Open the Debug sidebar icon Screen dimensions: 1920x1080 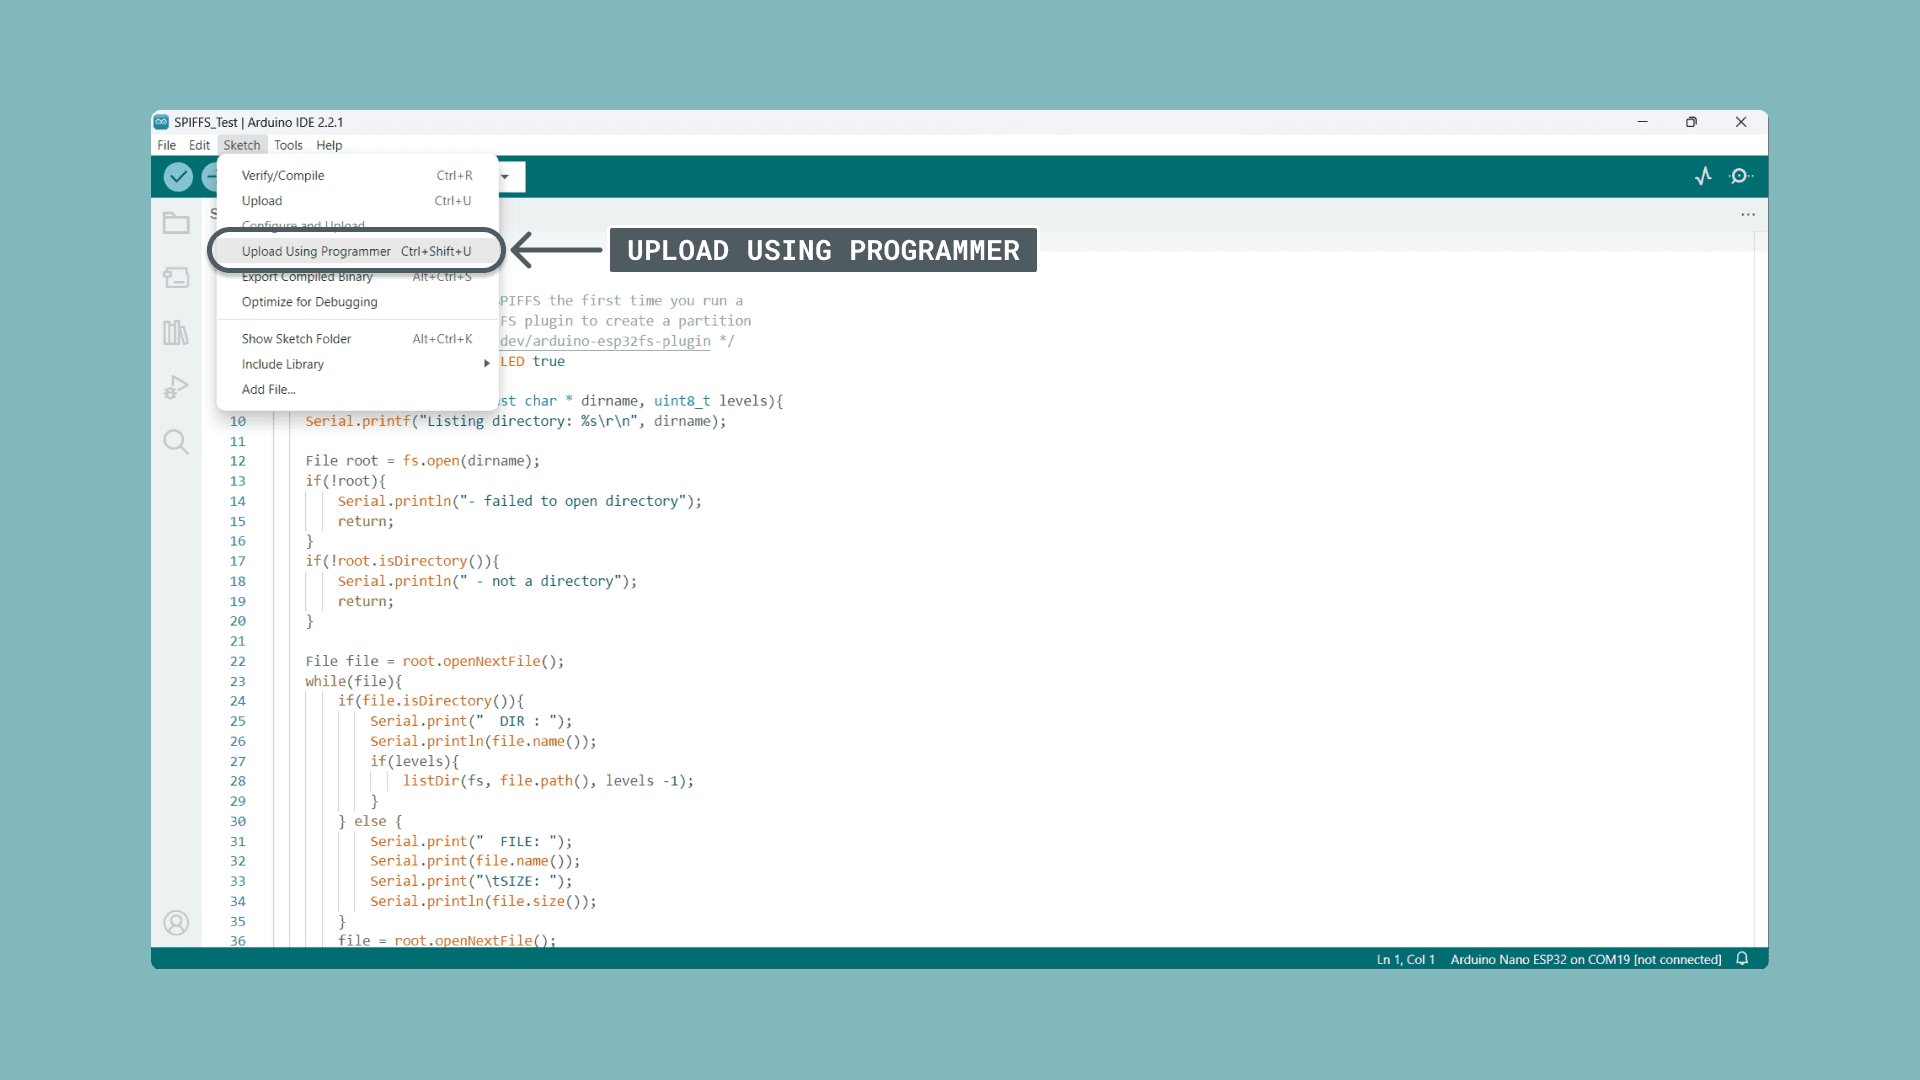click(x=176, y=387)
